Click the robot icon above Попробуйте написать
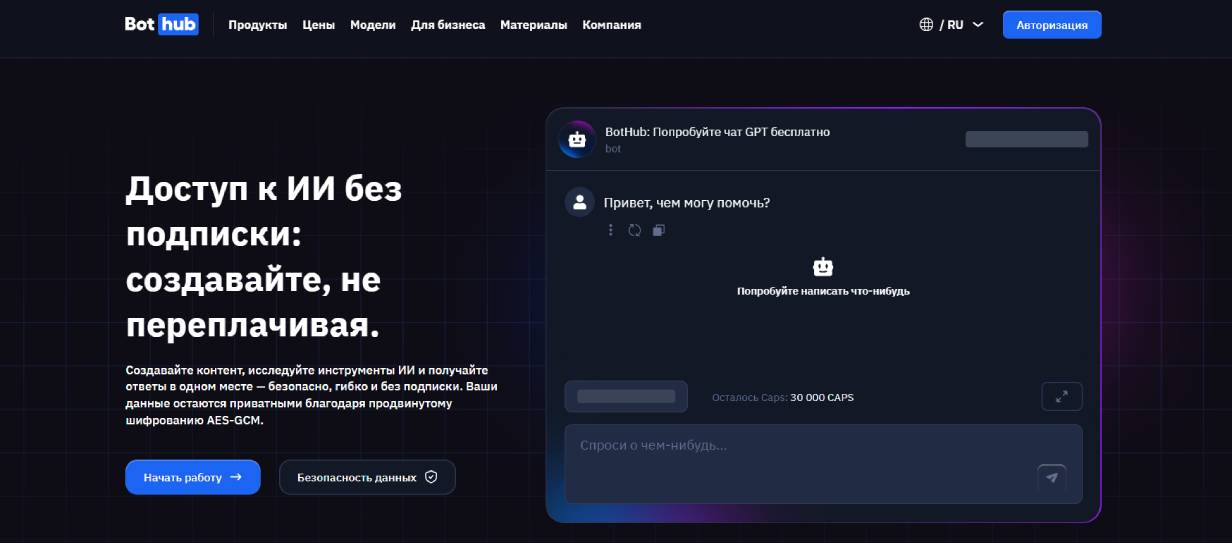 [x=823, y=267]
